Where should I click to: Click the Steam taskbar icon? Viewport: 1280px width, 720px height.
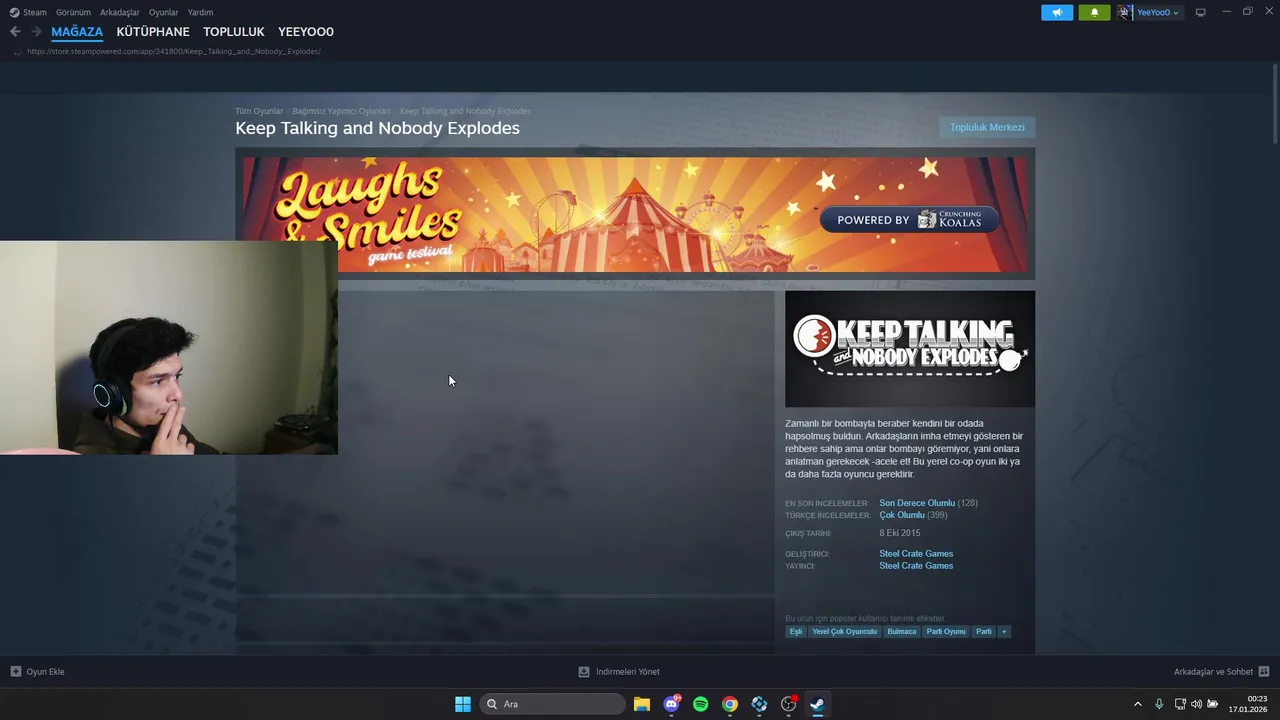point(817,704)
